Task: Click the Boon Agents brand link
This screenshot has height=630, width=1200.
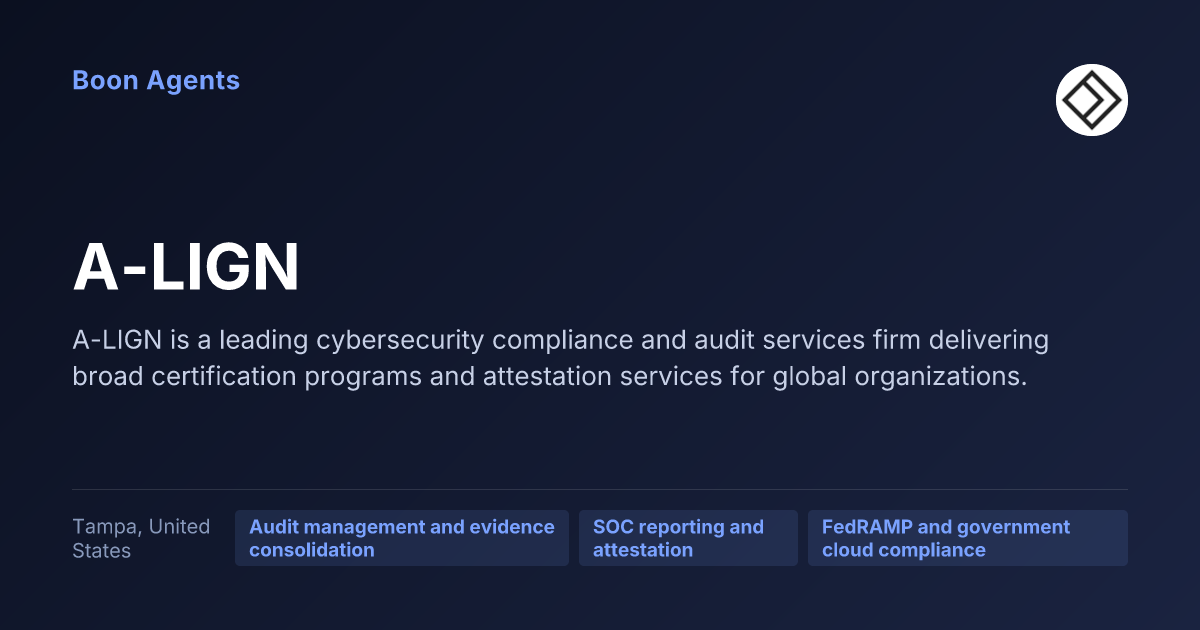Action: [x=156, y=80]
